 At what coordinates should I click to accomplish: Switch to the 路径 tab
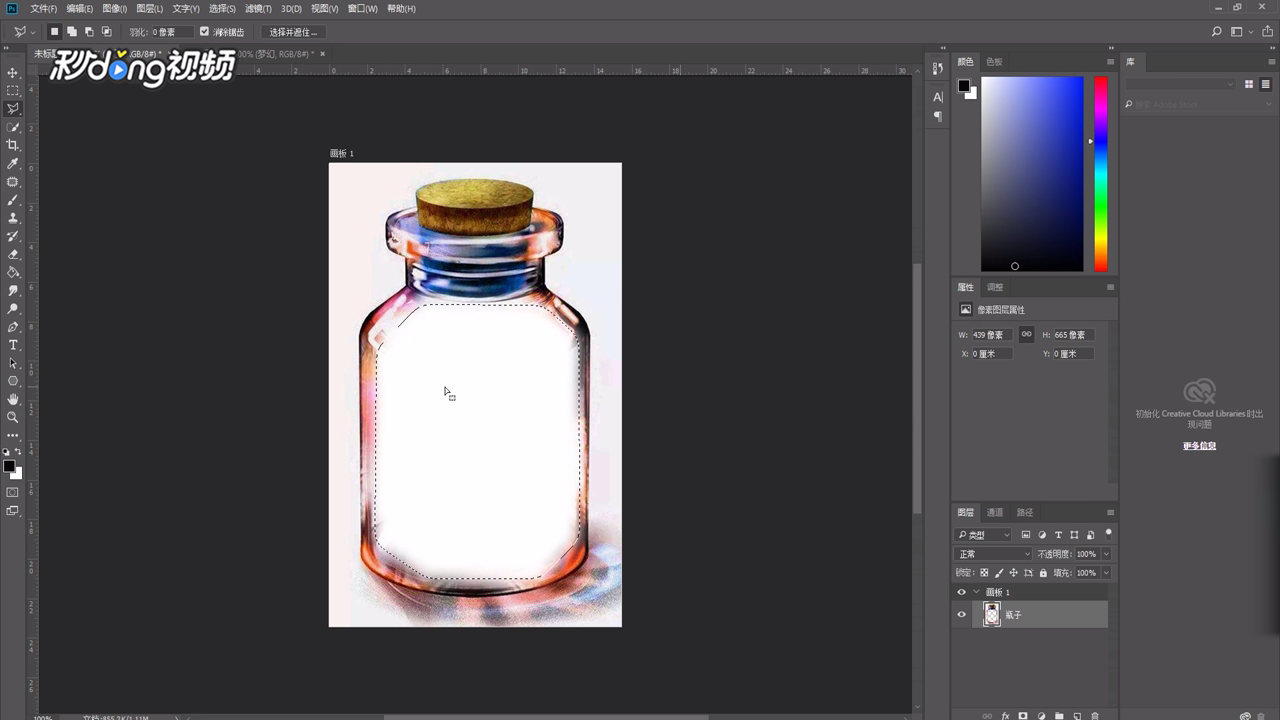click(x=1024, y=512)
